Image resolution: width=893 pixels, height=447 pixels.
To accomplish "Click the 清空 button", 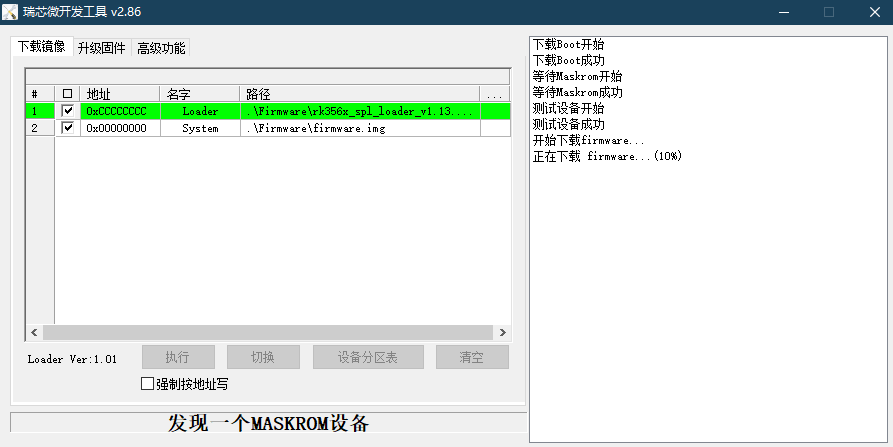I will point(472,357).
